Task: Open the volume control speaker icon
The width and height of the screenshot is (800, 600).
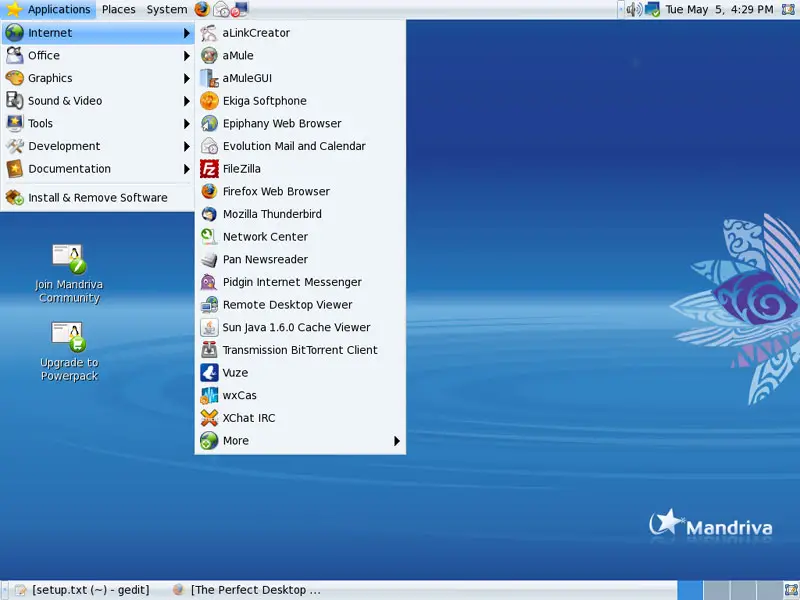Action: tap(634, 9)
